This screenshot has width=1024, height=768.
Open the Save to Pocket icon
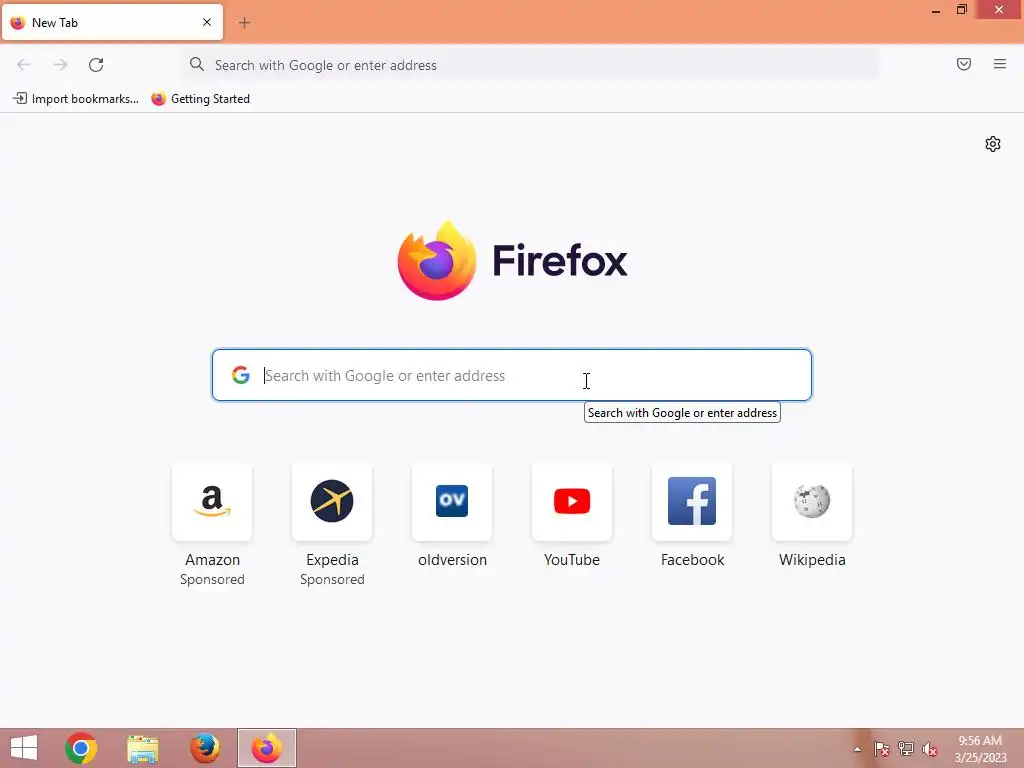[964, 64]
